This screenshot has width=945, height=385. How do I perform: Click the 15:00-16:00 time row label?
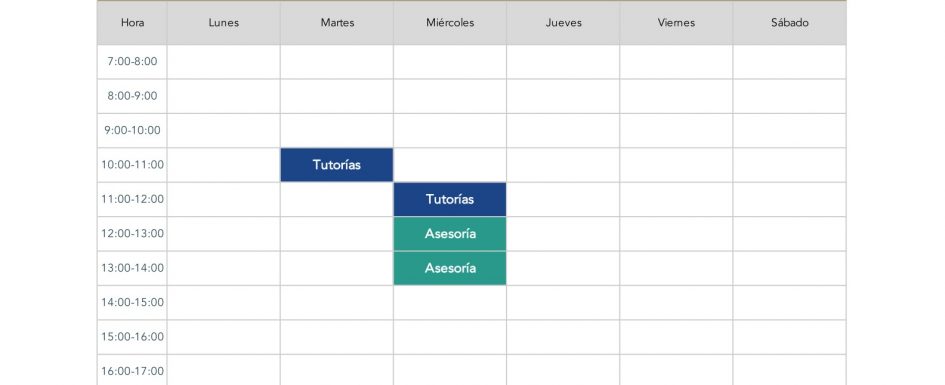click(132, 337)
